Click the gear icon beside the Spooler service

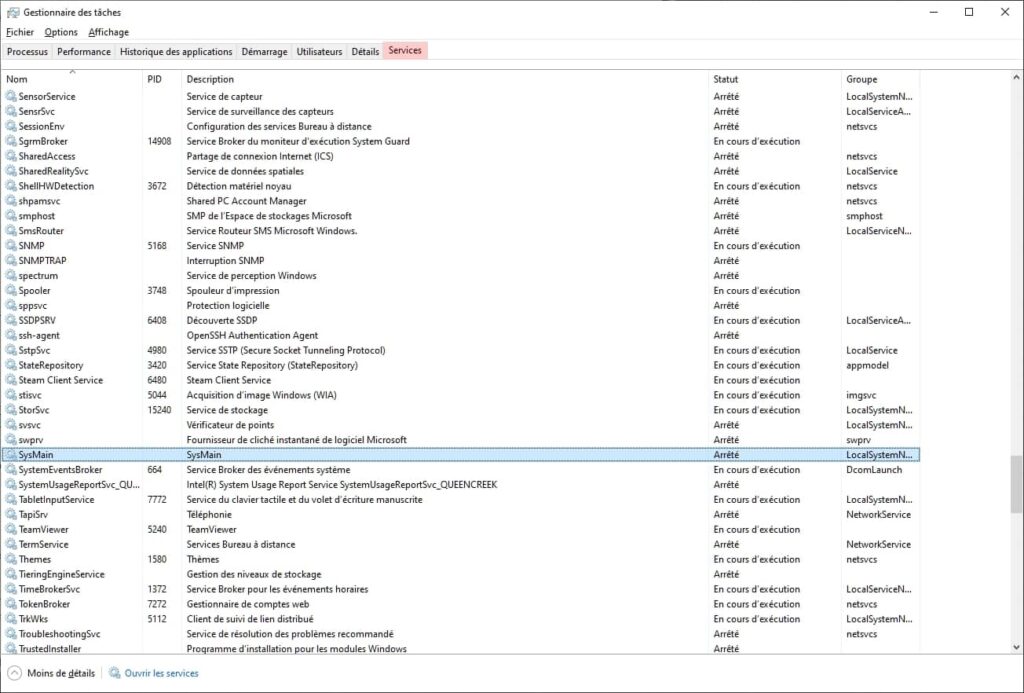(11, 291)
